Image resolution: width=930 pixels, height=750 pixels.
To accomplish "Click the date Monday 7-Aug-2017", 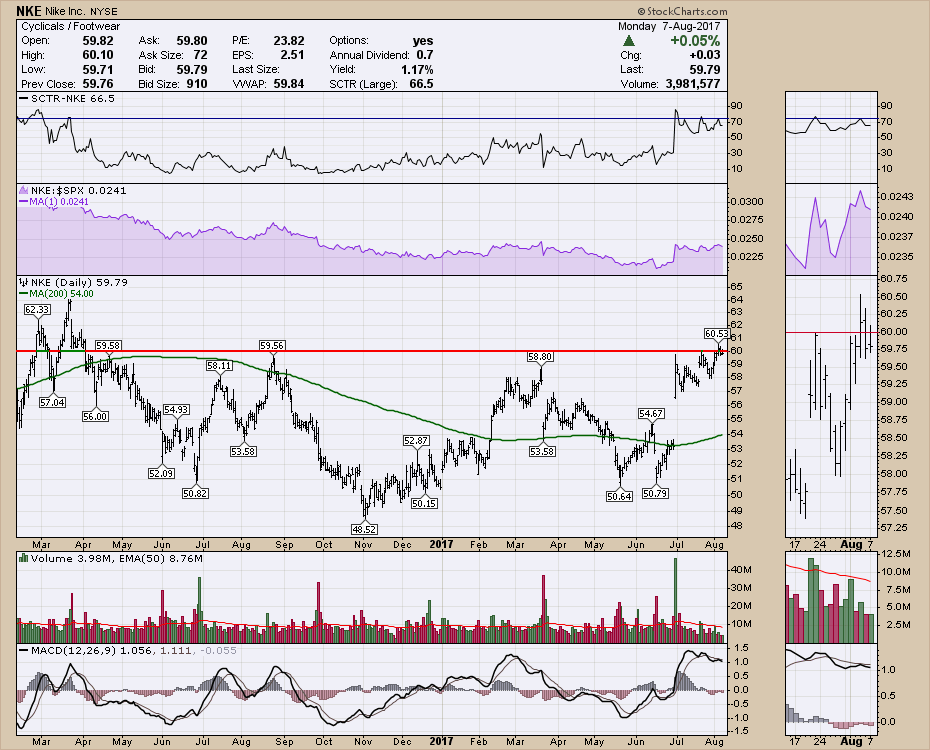I will [x=669, y=26].
